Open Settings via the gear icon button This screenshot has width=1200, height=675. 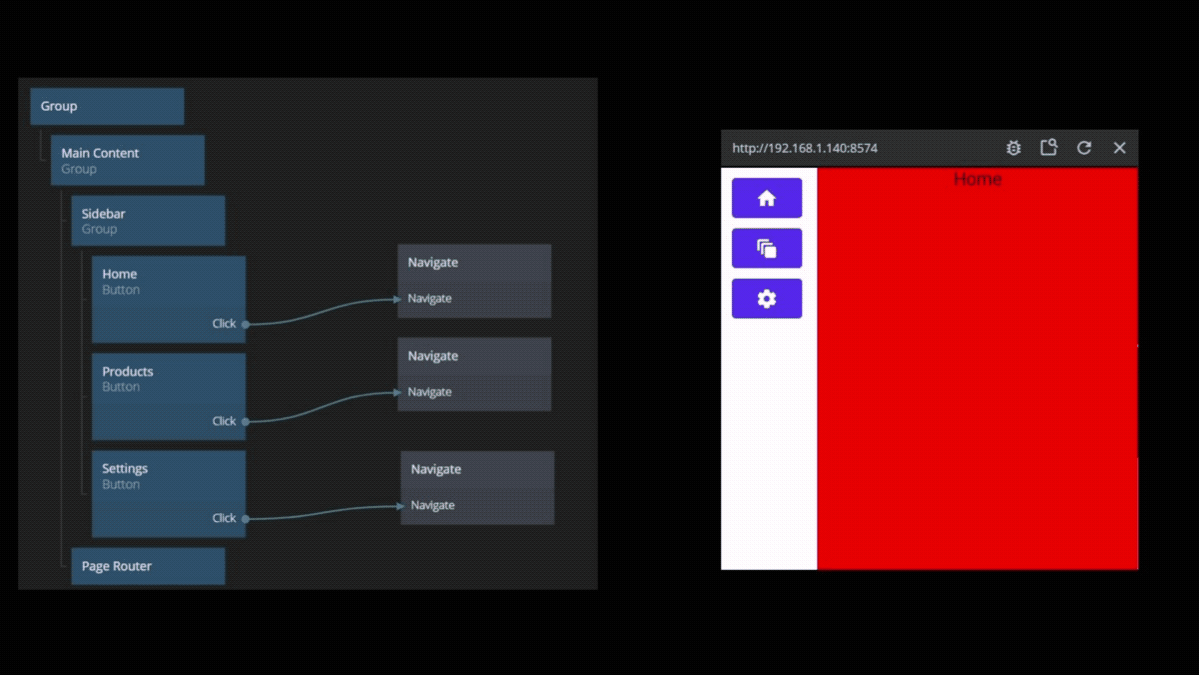coord(766,299)
